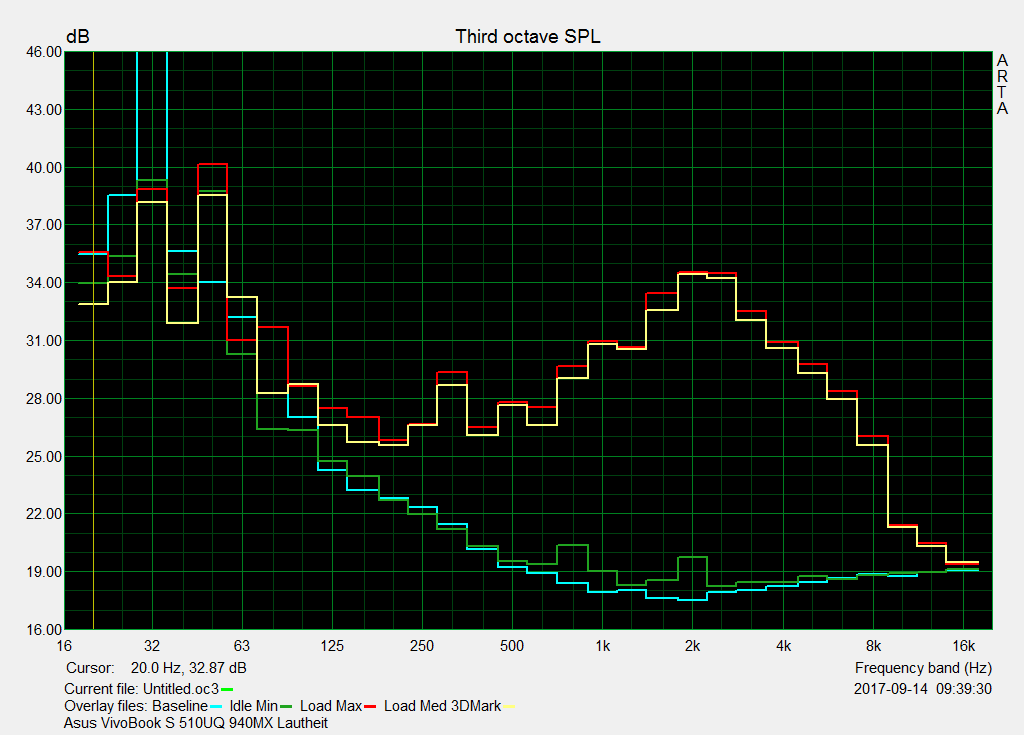Click the 2017-09-14 09:39:30 timestamp
This screenshot has height=735, width=1024.
point(923,689)
